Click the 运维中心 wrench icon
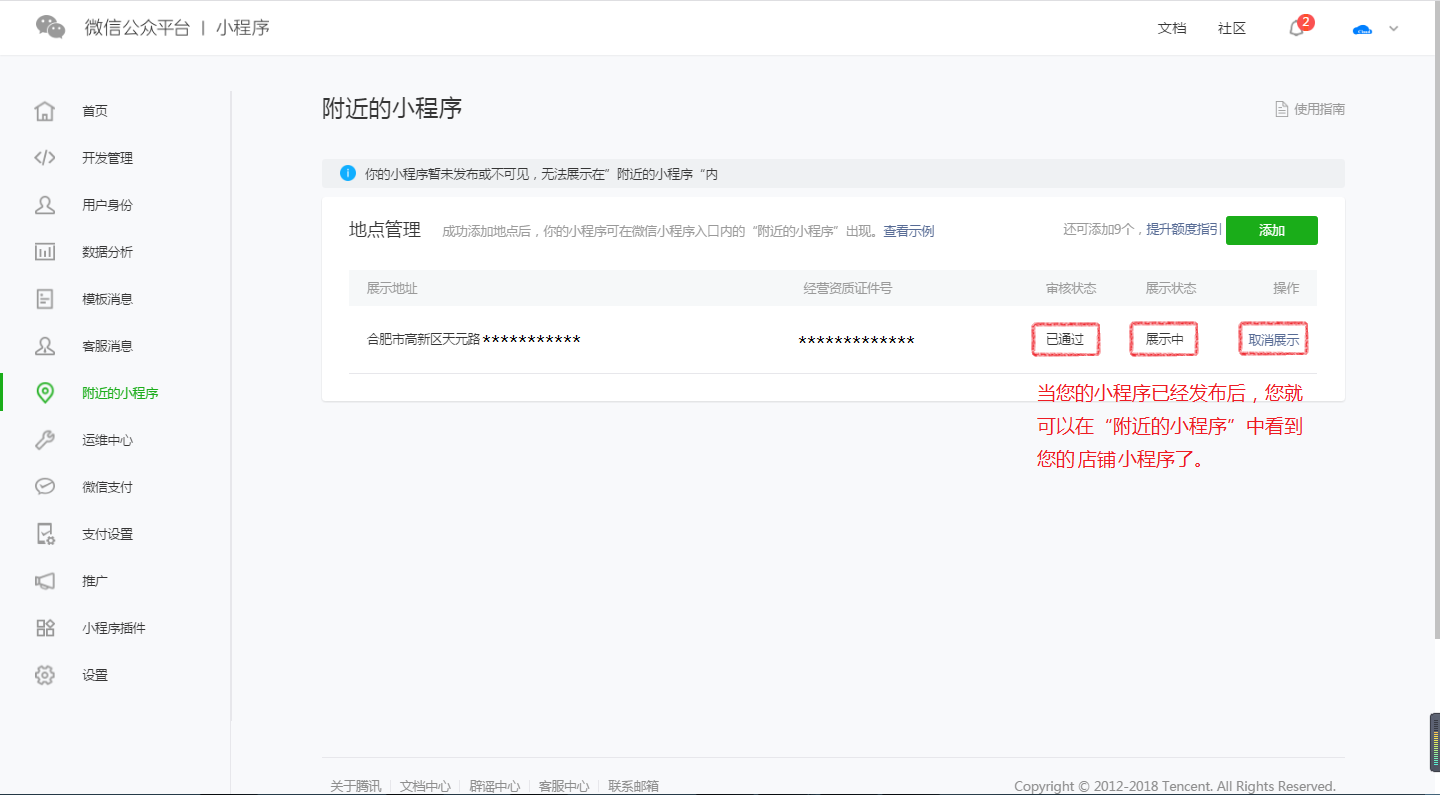This screenshot has height=795, width=1440. click(45, 440)
